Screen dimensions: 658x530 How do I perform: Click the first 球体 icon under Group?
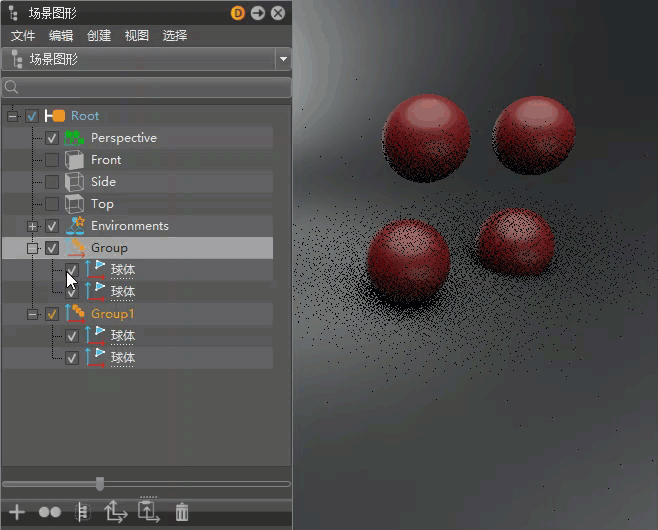point(95,270)
